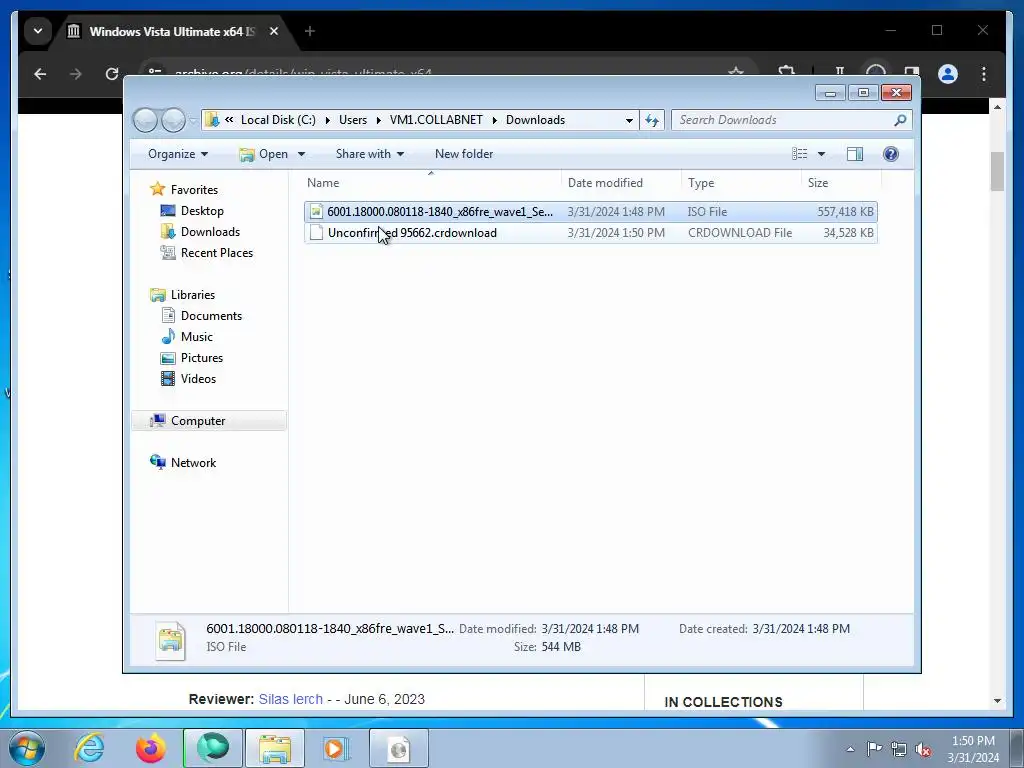This screenshot has width=1024, height=768.
Task: Expand the arrow after Local Disk (C:)
Action: click(x=327, y=120)
